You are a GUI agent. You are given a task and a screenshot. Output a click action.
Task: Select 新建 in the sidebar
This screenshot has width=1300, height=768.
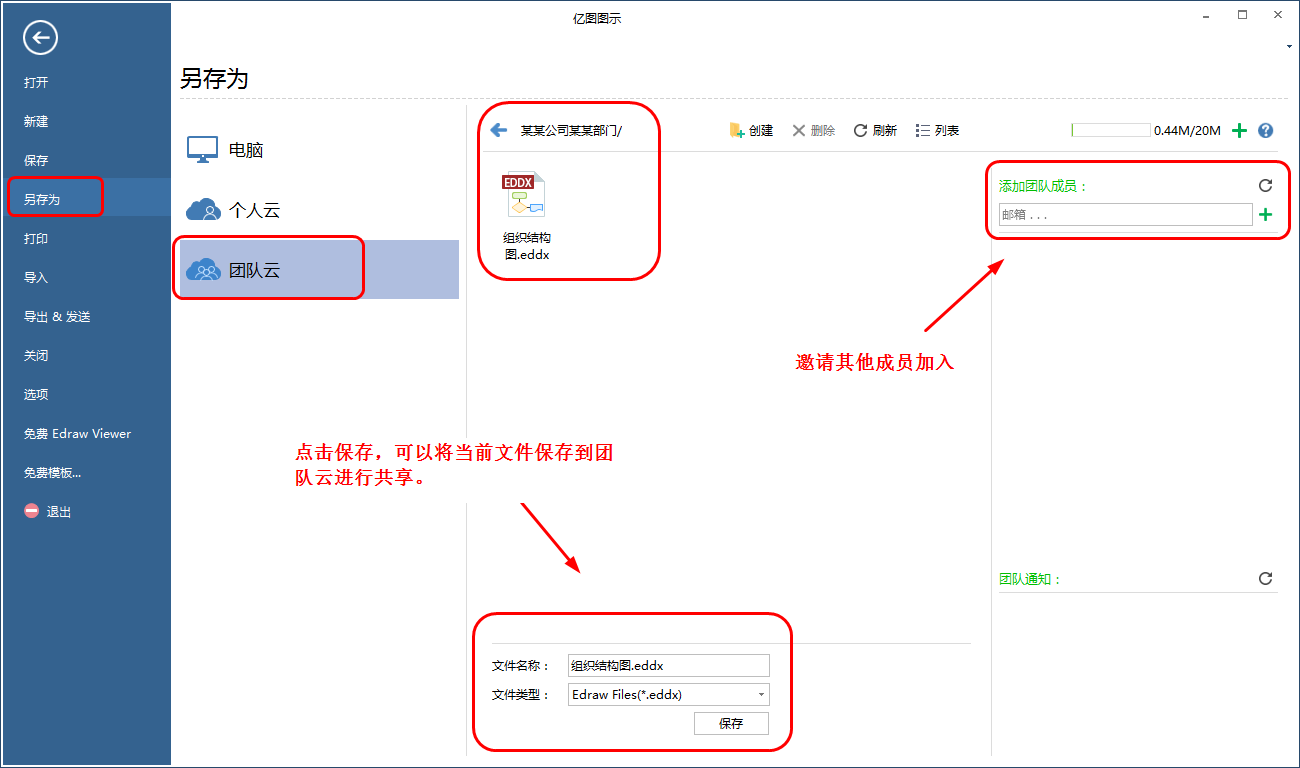tap(36, 121)
